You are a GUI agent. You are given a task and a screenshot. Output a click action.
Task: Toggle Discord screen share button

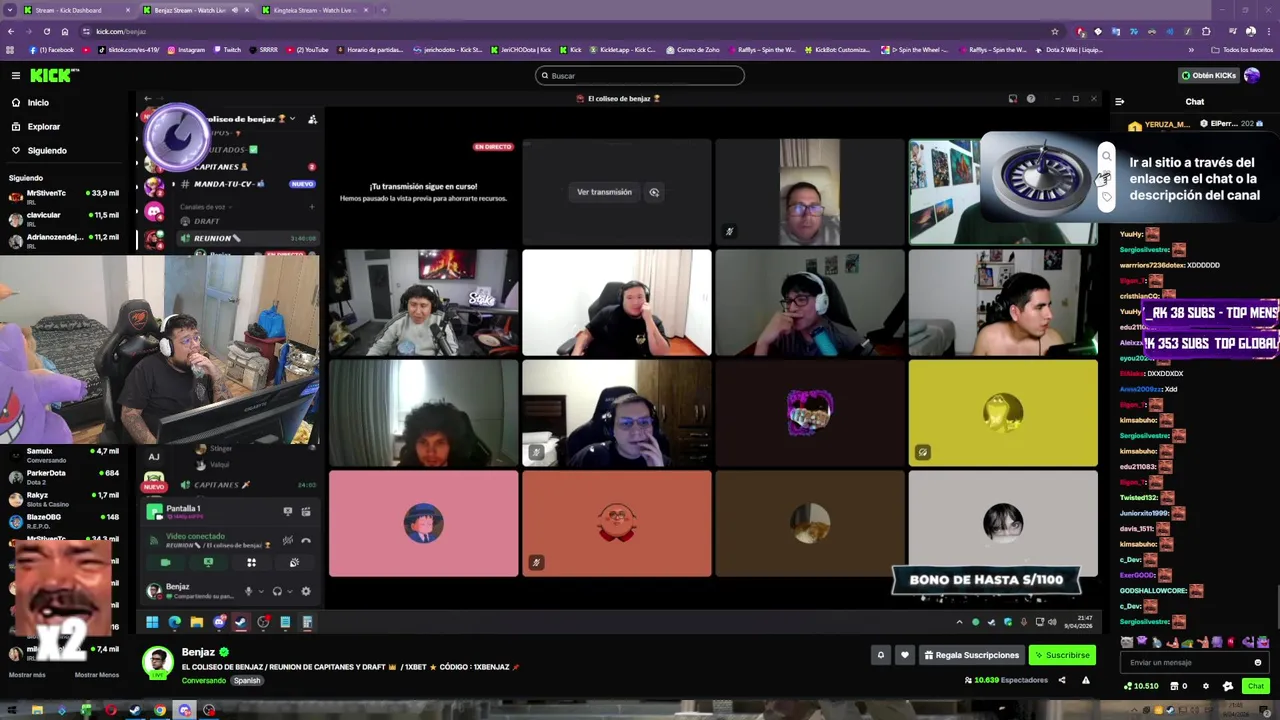208,562
